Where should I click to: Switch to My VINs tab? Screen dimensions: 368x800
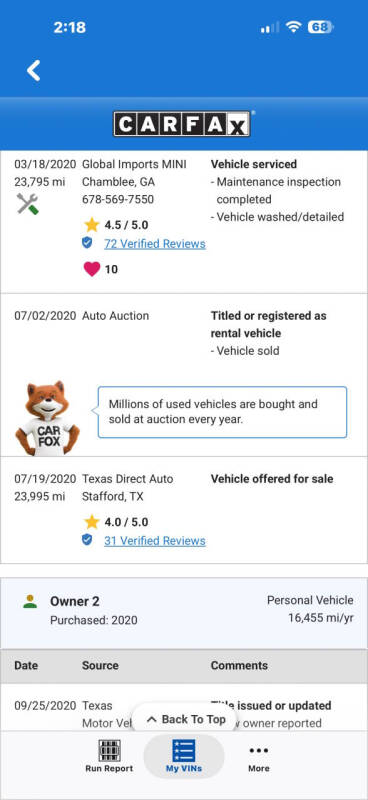coord(184,756)
